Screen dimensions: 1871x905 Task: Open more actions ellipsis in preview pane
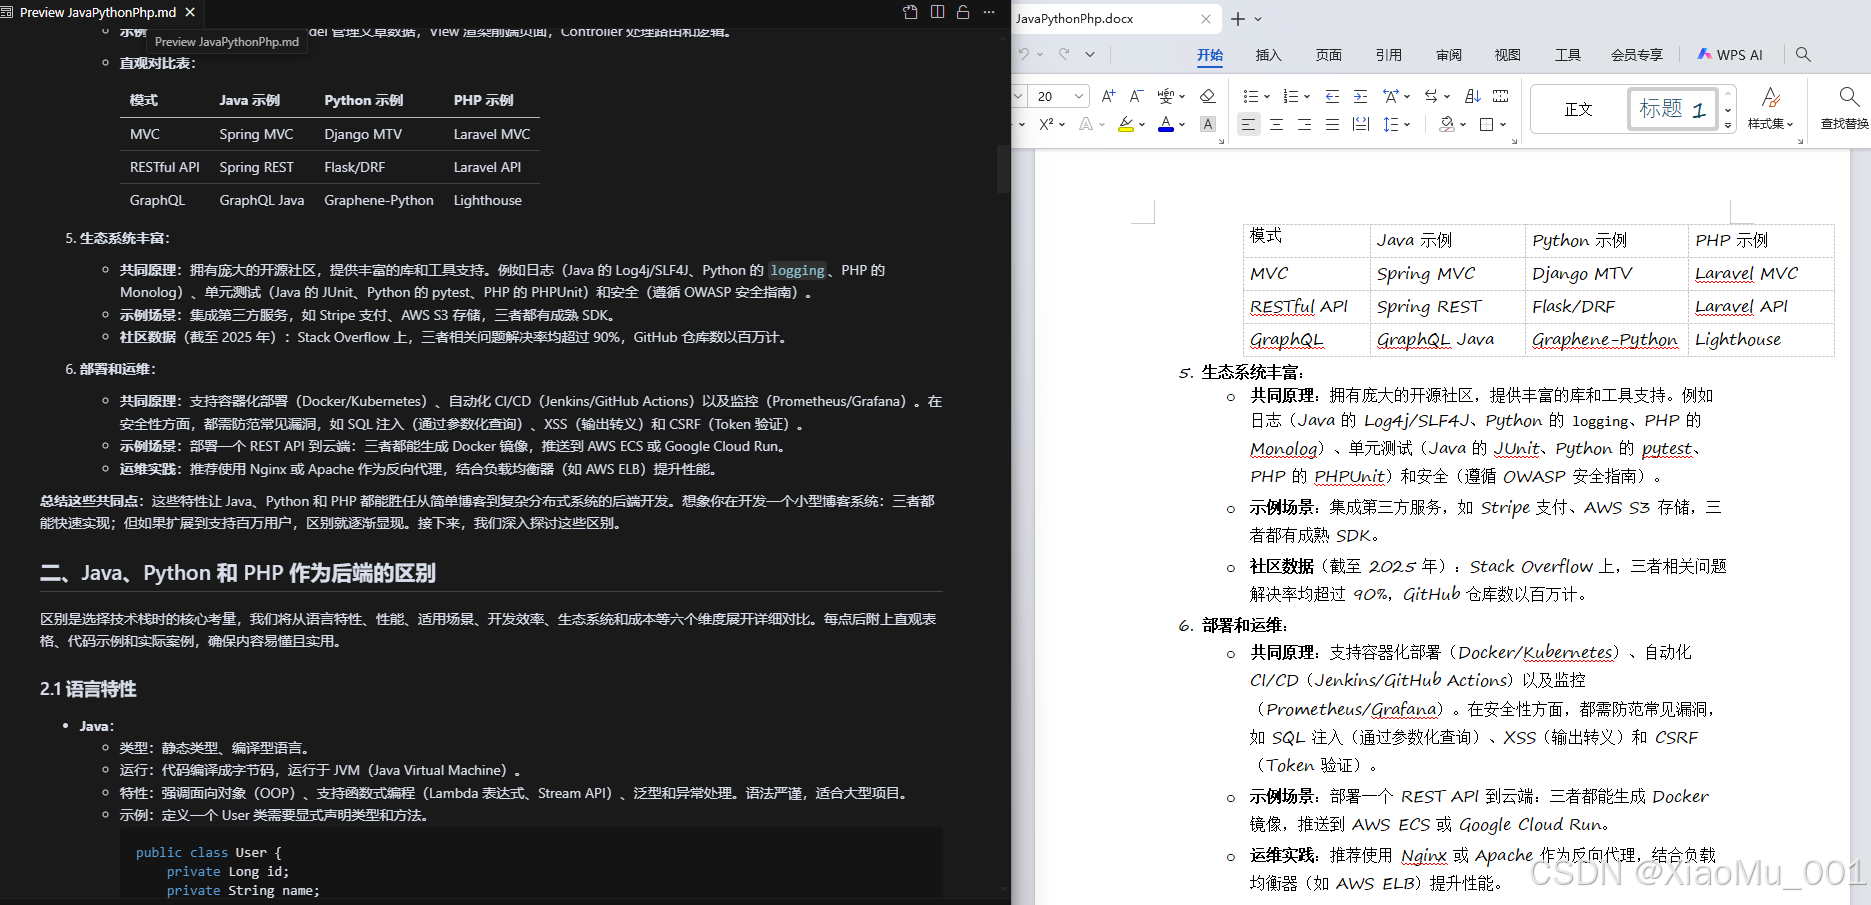989,12
